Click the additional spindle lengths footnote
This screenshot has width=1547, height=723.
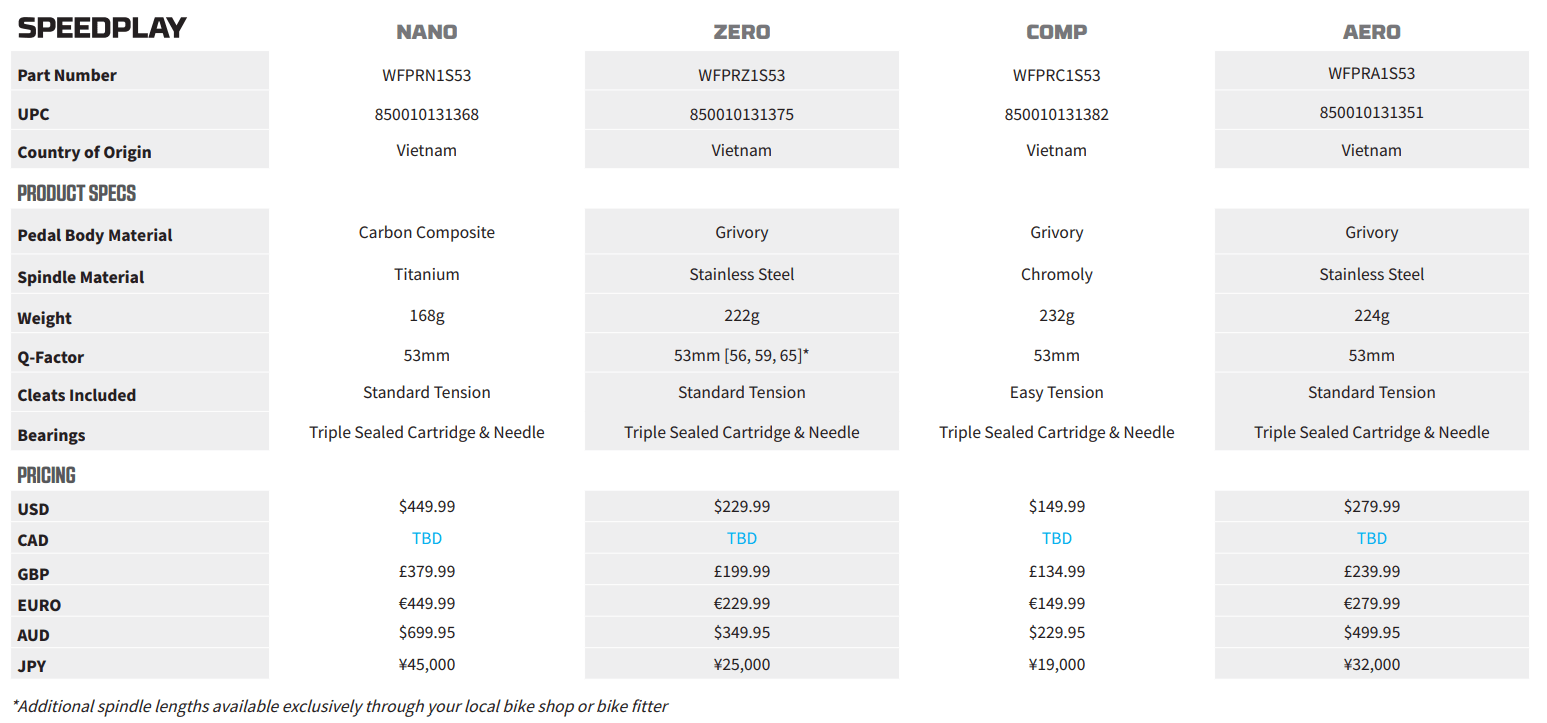340,706
